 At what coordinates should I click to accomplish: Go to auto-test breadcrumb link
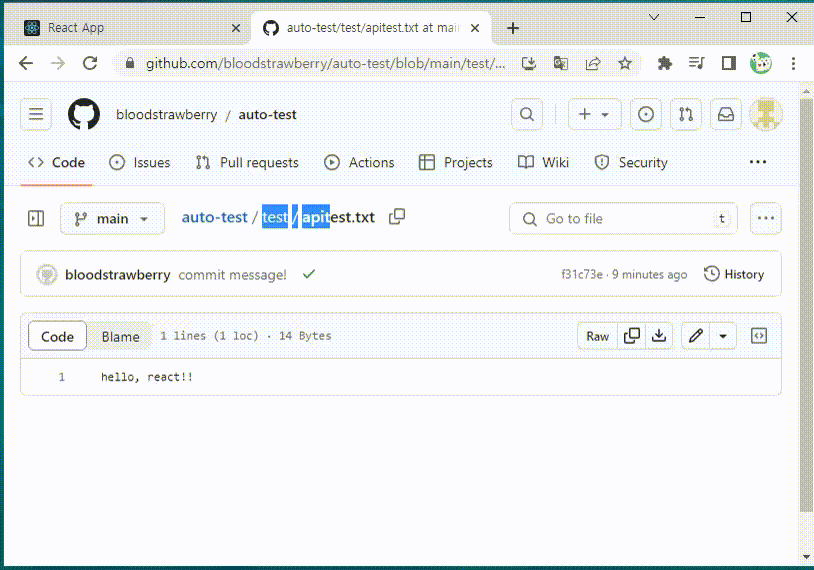(214, 217)
